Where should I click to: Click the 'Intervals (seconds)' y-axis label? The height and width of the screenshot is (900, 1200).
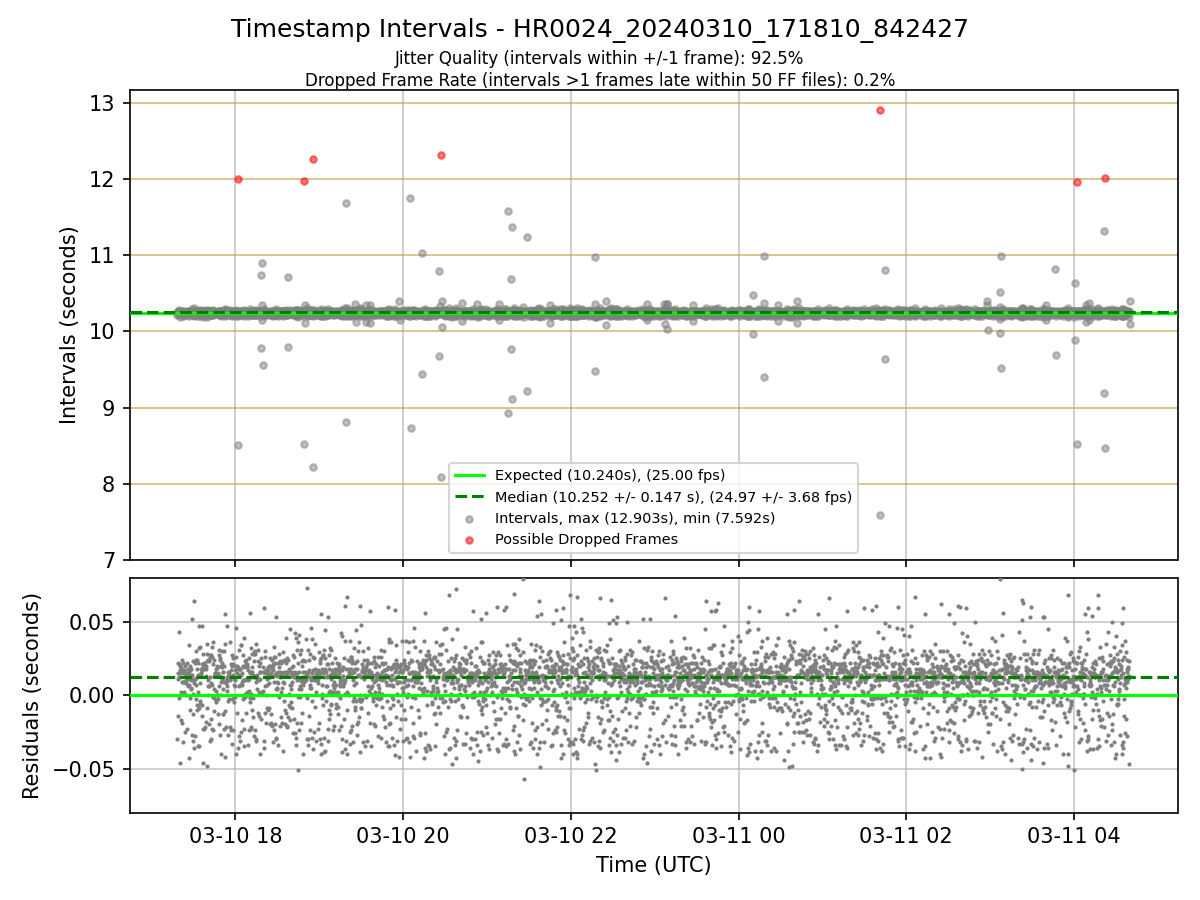(x=68, y=325)
